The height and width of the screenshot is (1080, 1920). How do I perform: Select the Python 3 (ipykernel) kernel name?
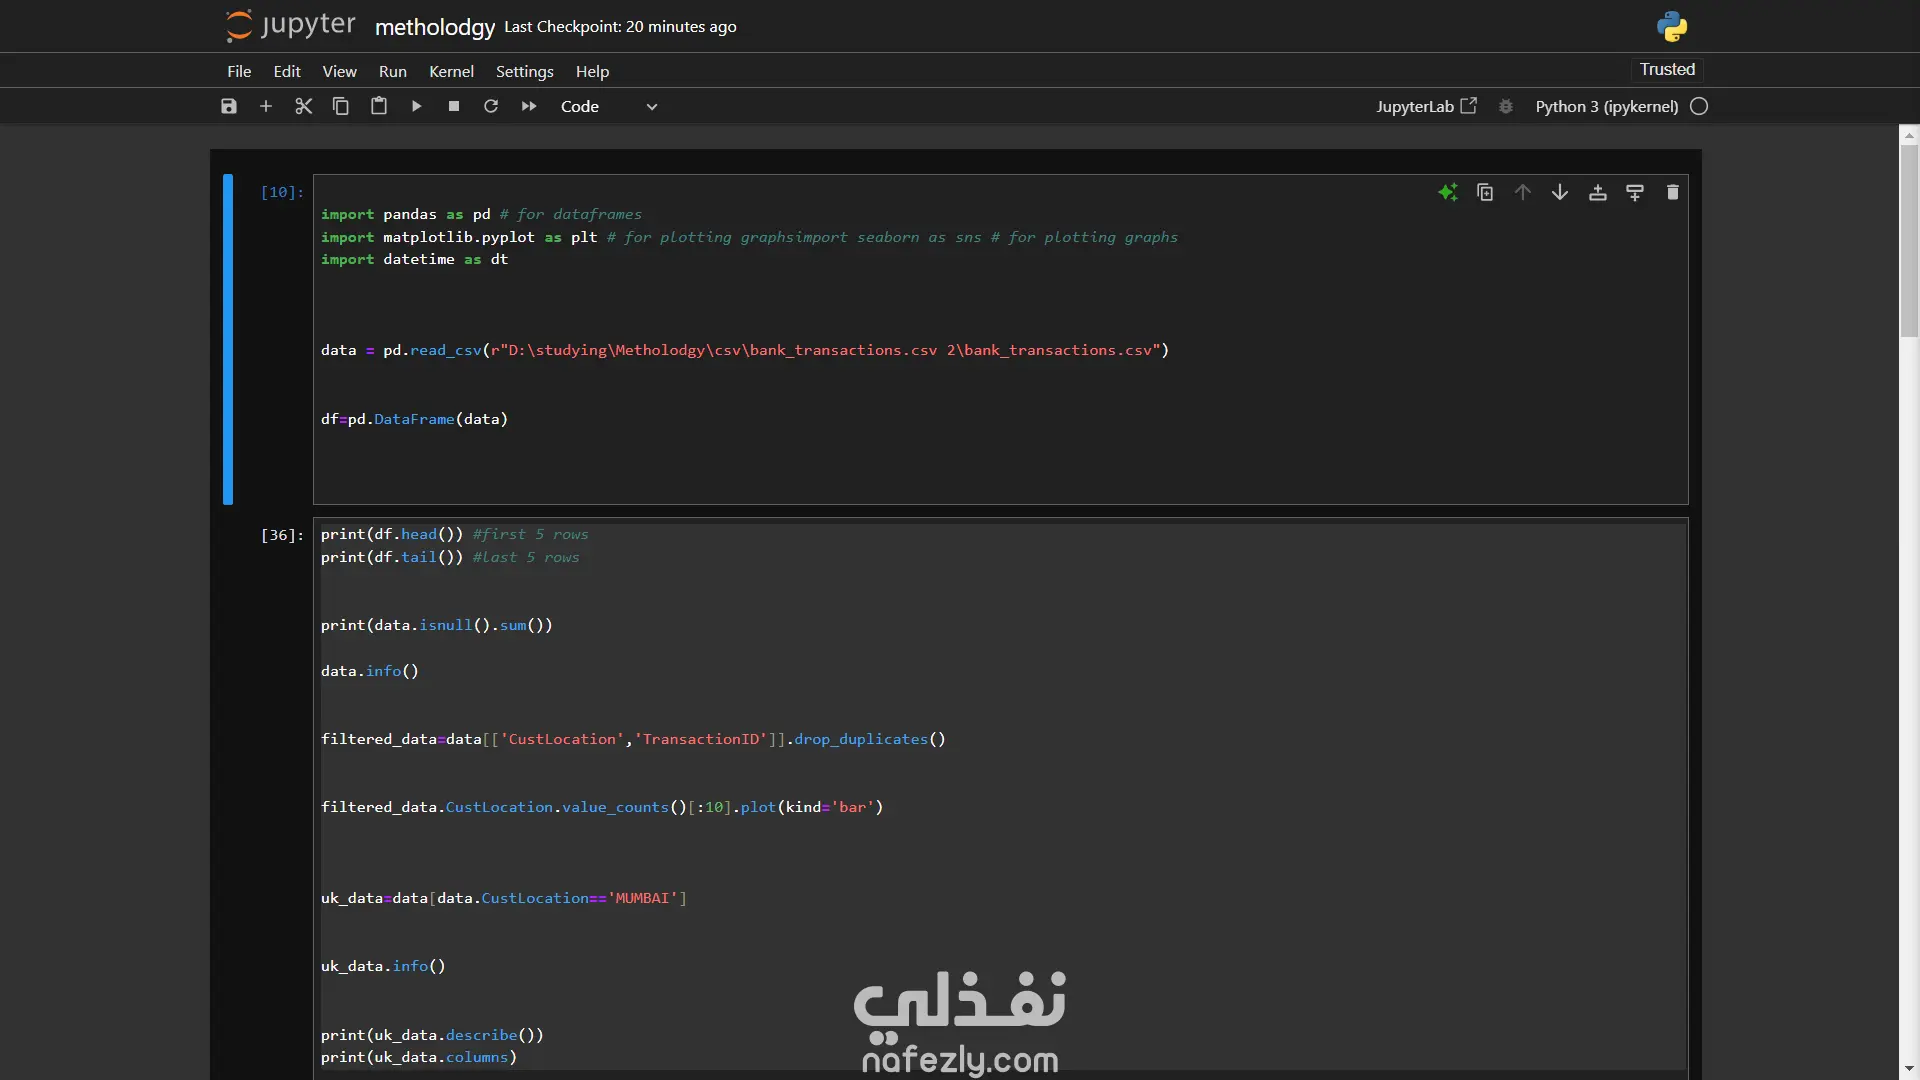1607,106
